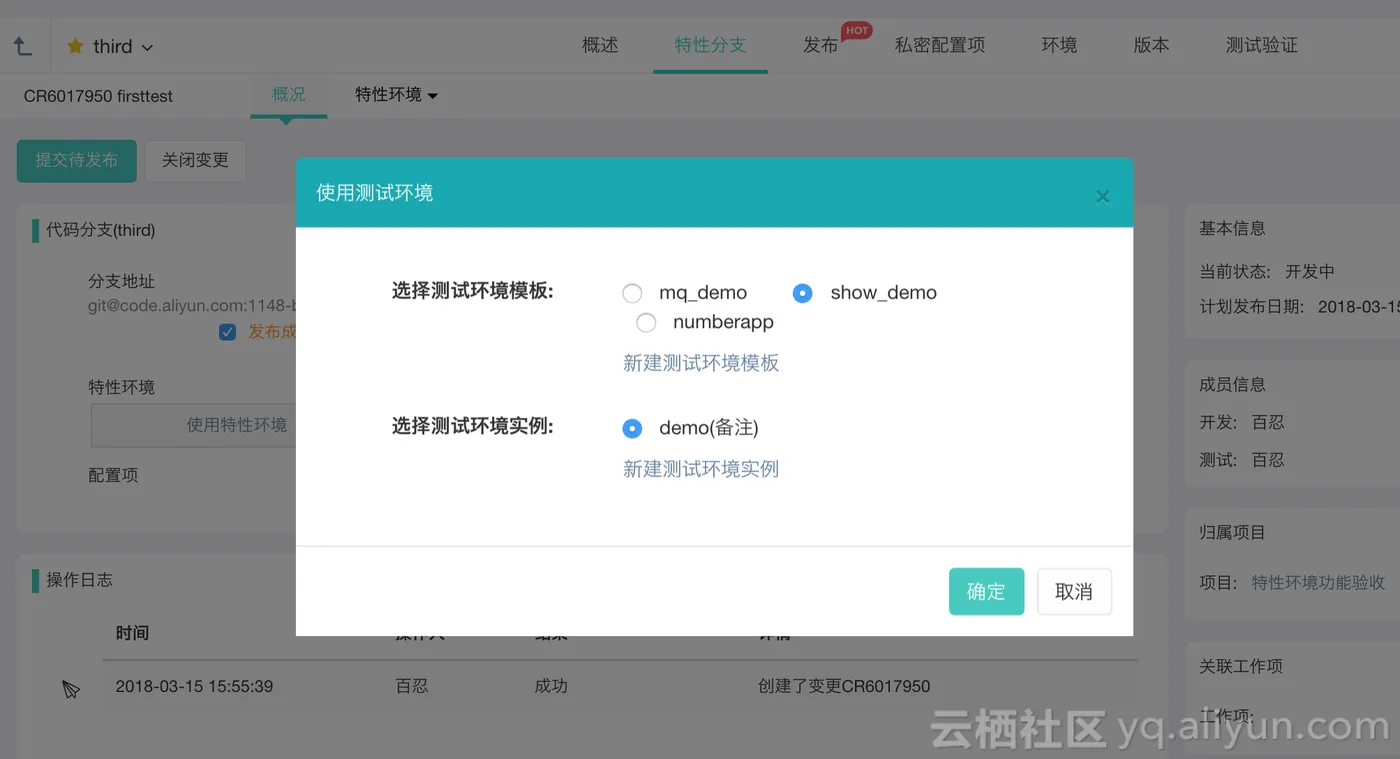Image resolution: width=1400 pixels, height=759 pixels.
Task: Click the 使用特性环境 button
Action: tap(194, 425)
